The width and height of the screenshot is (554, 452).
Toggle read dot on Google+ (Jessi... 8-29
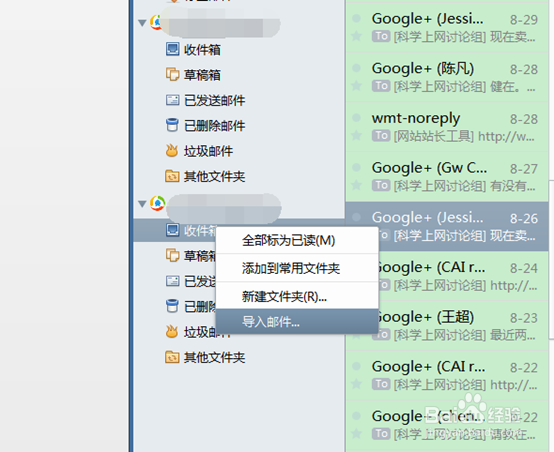356,18
